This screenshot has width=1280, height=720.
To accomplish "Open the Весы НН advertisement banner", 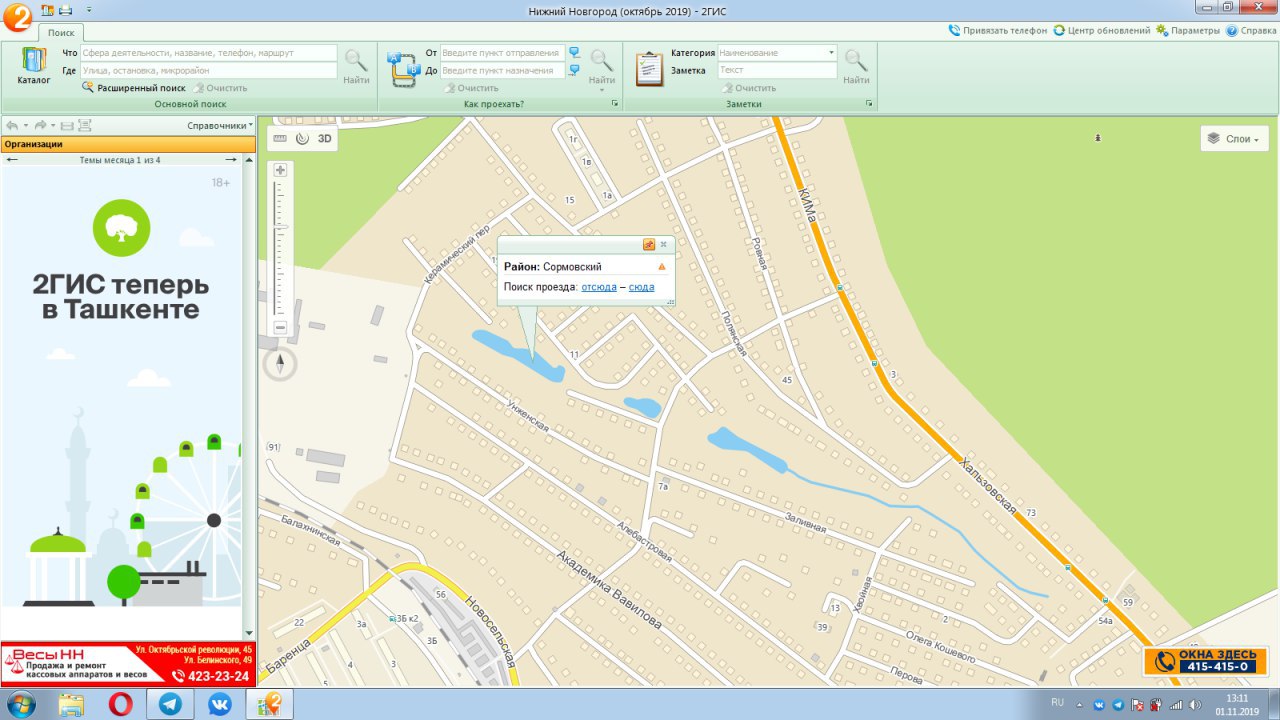I will [128, 665].
